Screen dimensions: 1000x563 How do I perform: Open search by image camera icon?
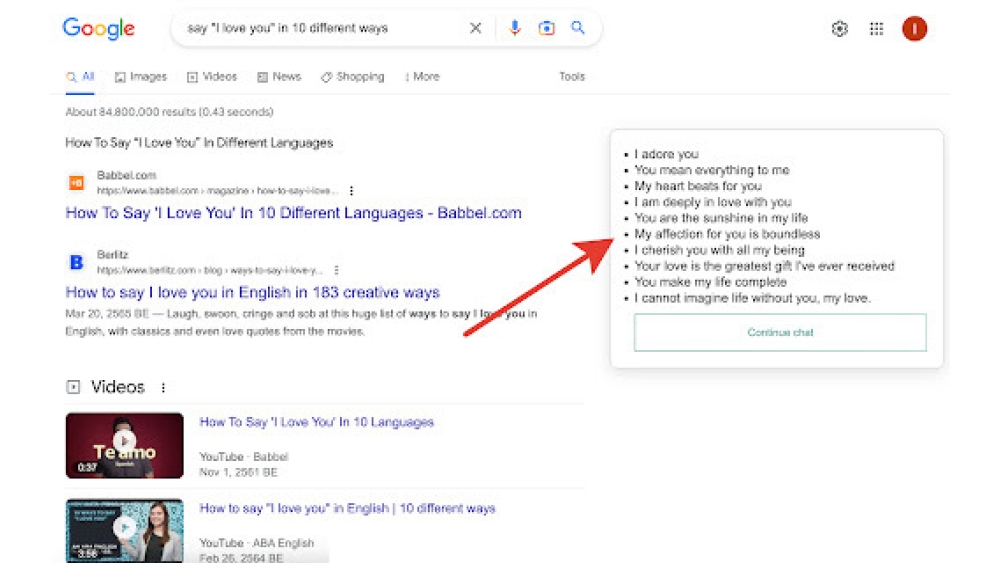click(x=547, y=28)
